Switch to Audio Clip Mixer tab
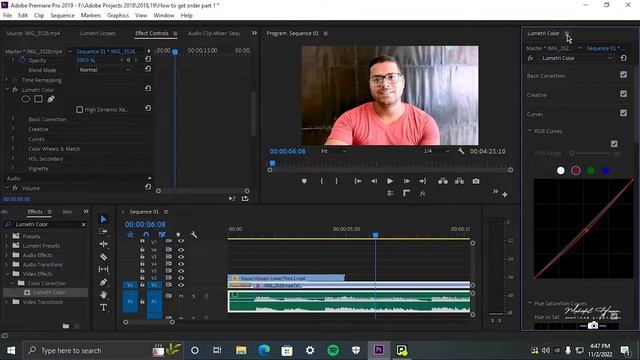Screen dimensions: 640x360 point(214,33)
